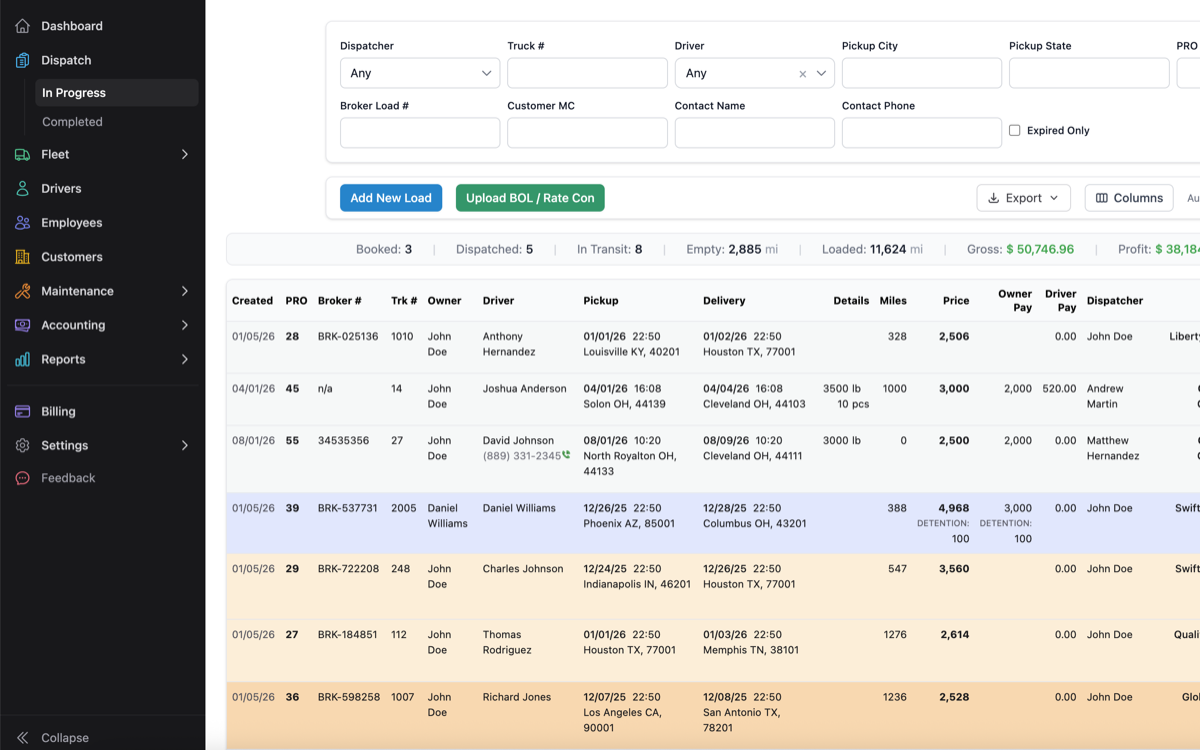Click the Broker Load # input field

click(420, 133)
